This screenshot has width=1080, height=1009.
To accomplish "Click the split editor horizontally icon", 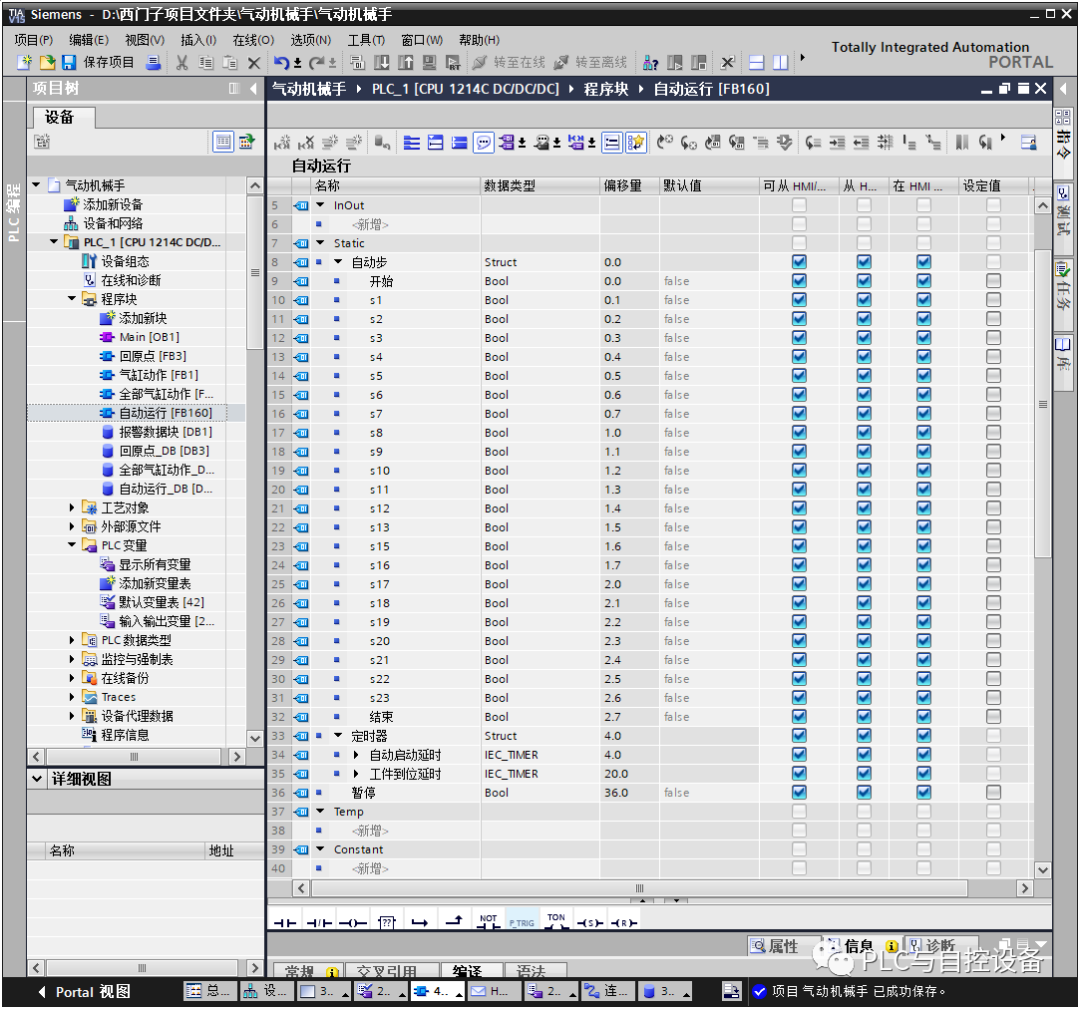I will 756,63.
